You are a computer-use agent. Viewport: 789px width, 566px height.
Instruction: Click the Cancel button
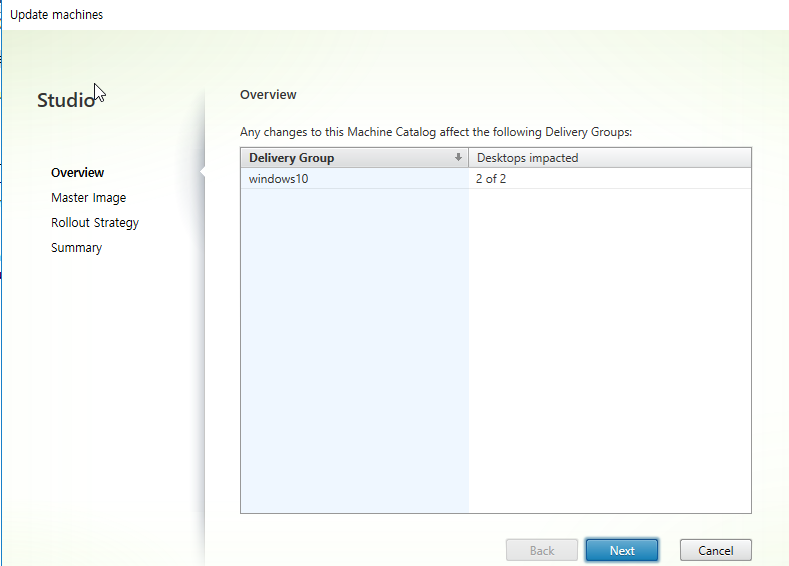coord(716,550)
